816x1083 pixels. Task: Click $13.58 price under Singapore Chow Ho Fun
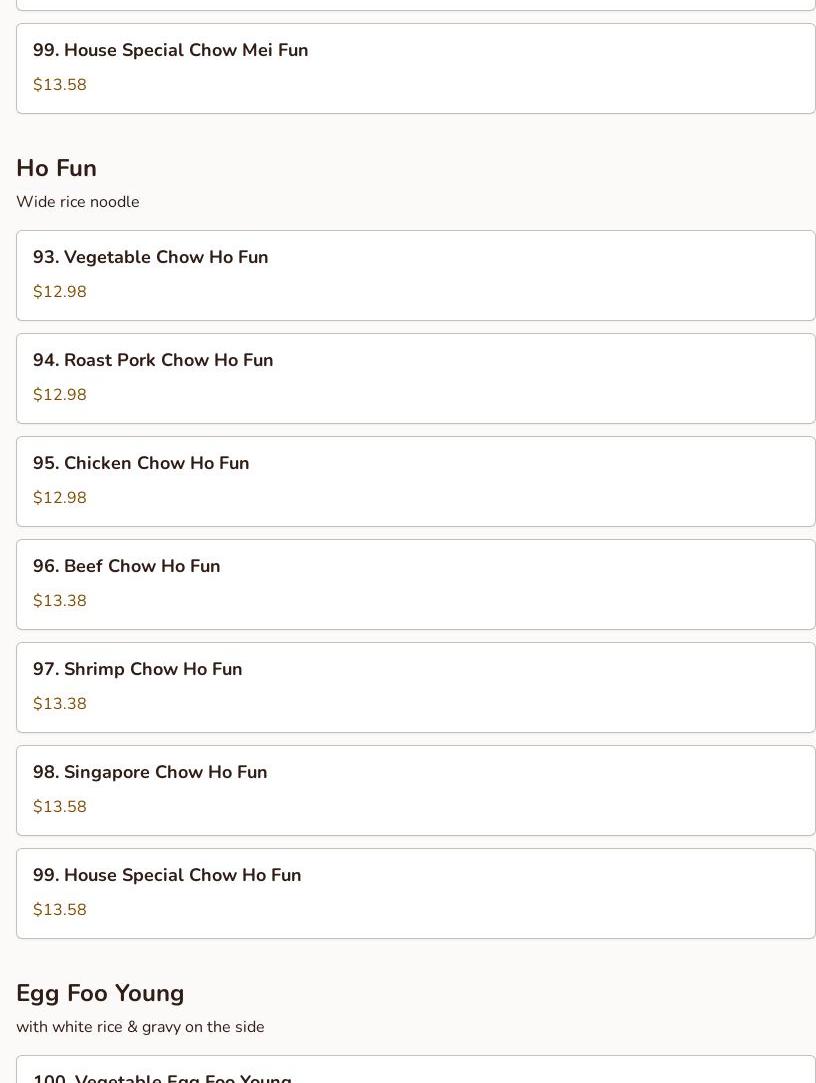pos(60,807)
